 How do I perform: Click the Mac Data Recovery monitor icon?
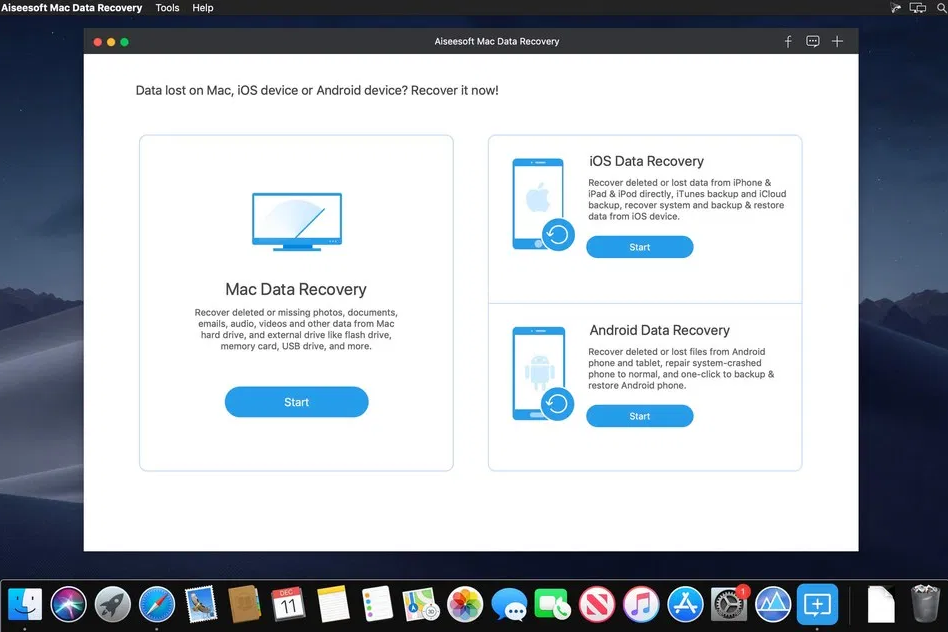point(296,220)
